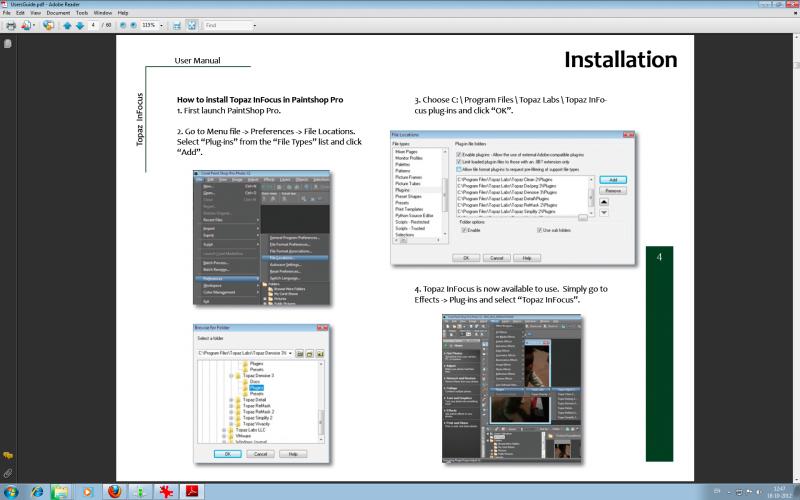Click the Create PDF online icon
The width and height of the screenshot is (800, 500).
coord(26,25)
